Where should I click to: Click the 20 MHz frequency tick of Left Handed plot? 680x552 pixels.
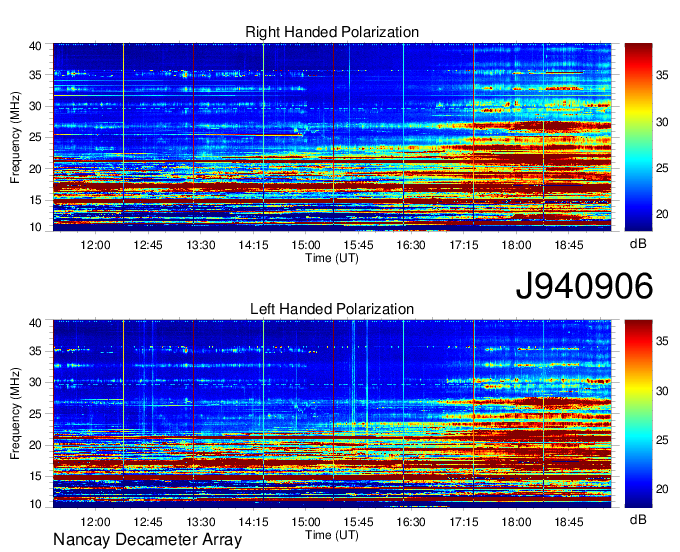[x=35, y=445]
